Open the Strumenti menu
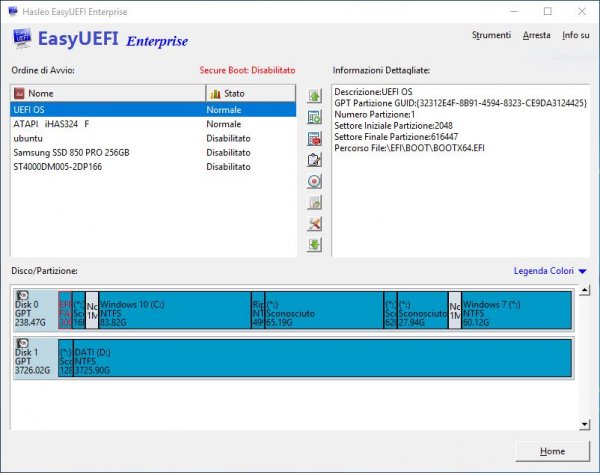The image size is (600, 473). point(491,35)
